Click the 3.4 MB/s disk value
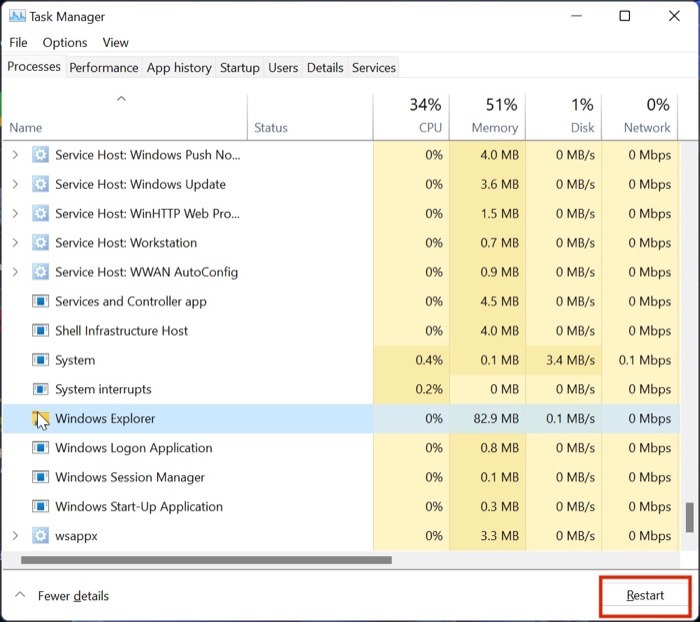This screenshot has width=700, height=622. [x=570, y=360]
